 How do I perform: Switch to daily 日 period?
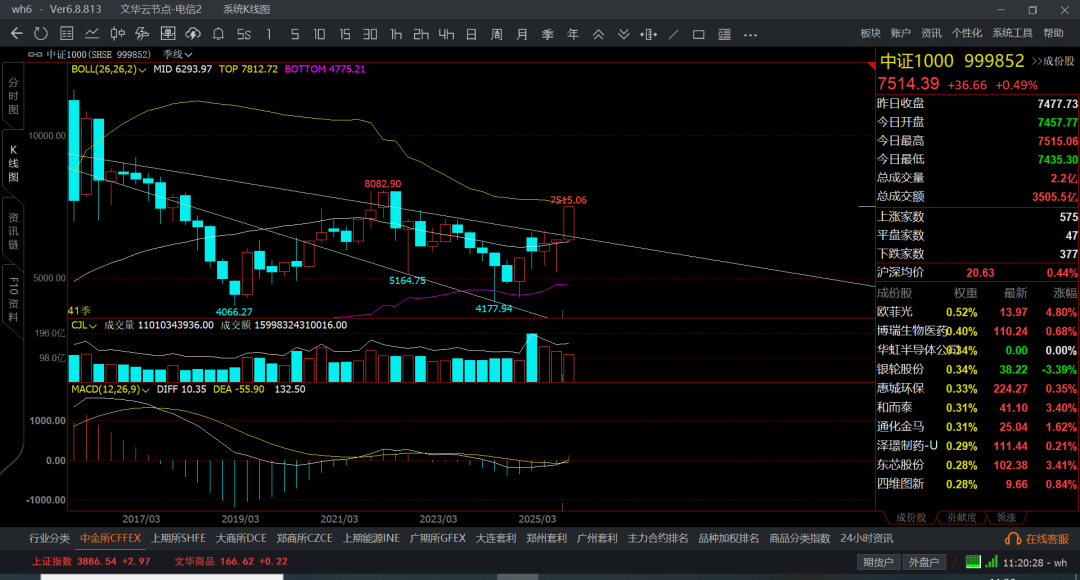point(471,34)
